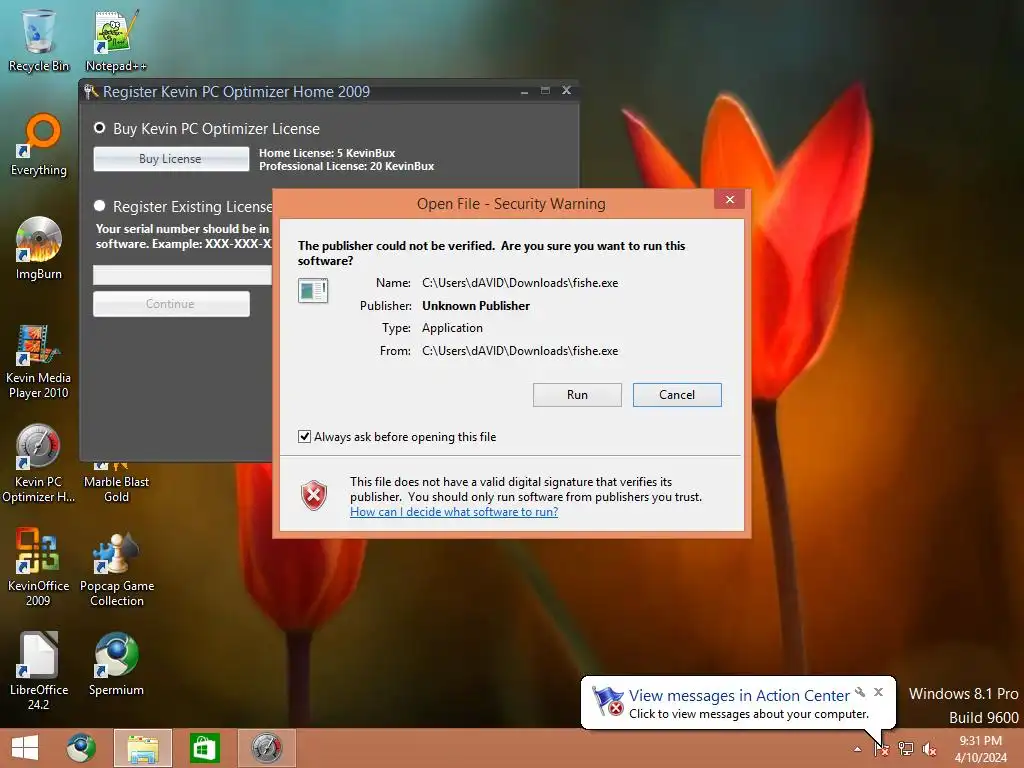Screen dimensions: 1024x768
Task: Select the Everything search desktop icon
Action: (x=39, y=145)
